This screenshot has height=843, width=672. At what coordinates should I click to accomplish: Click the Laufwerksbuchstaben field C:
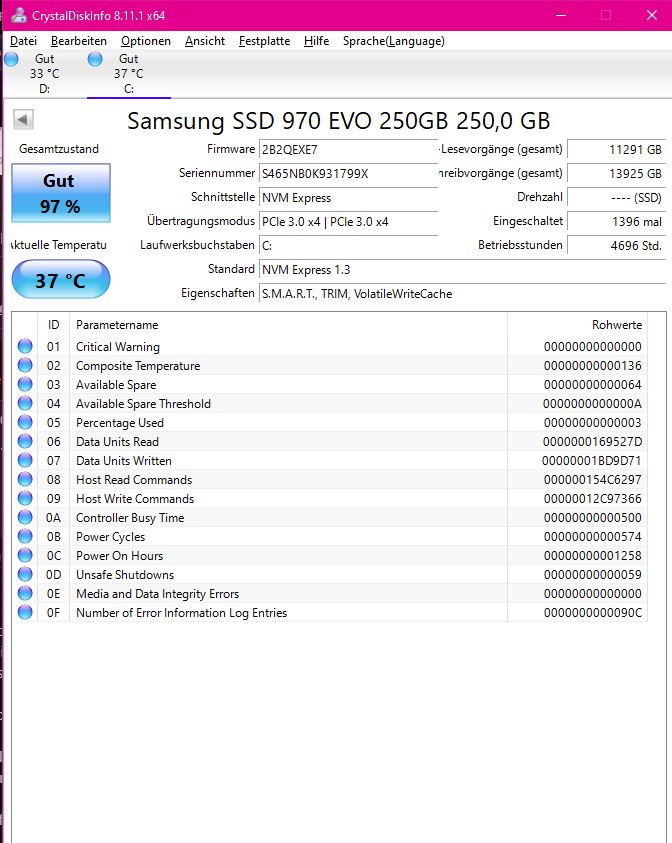[x=348, y=246]
